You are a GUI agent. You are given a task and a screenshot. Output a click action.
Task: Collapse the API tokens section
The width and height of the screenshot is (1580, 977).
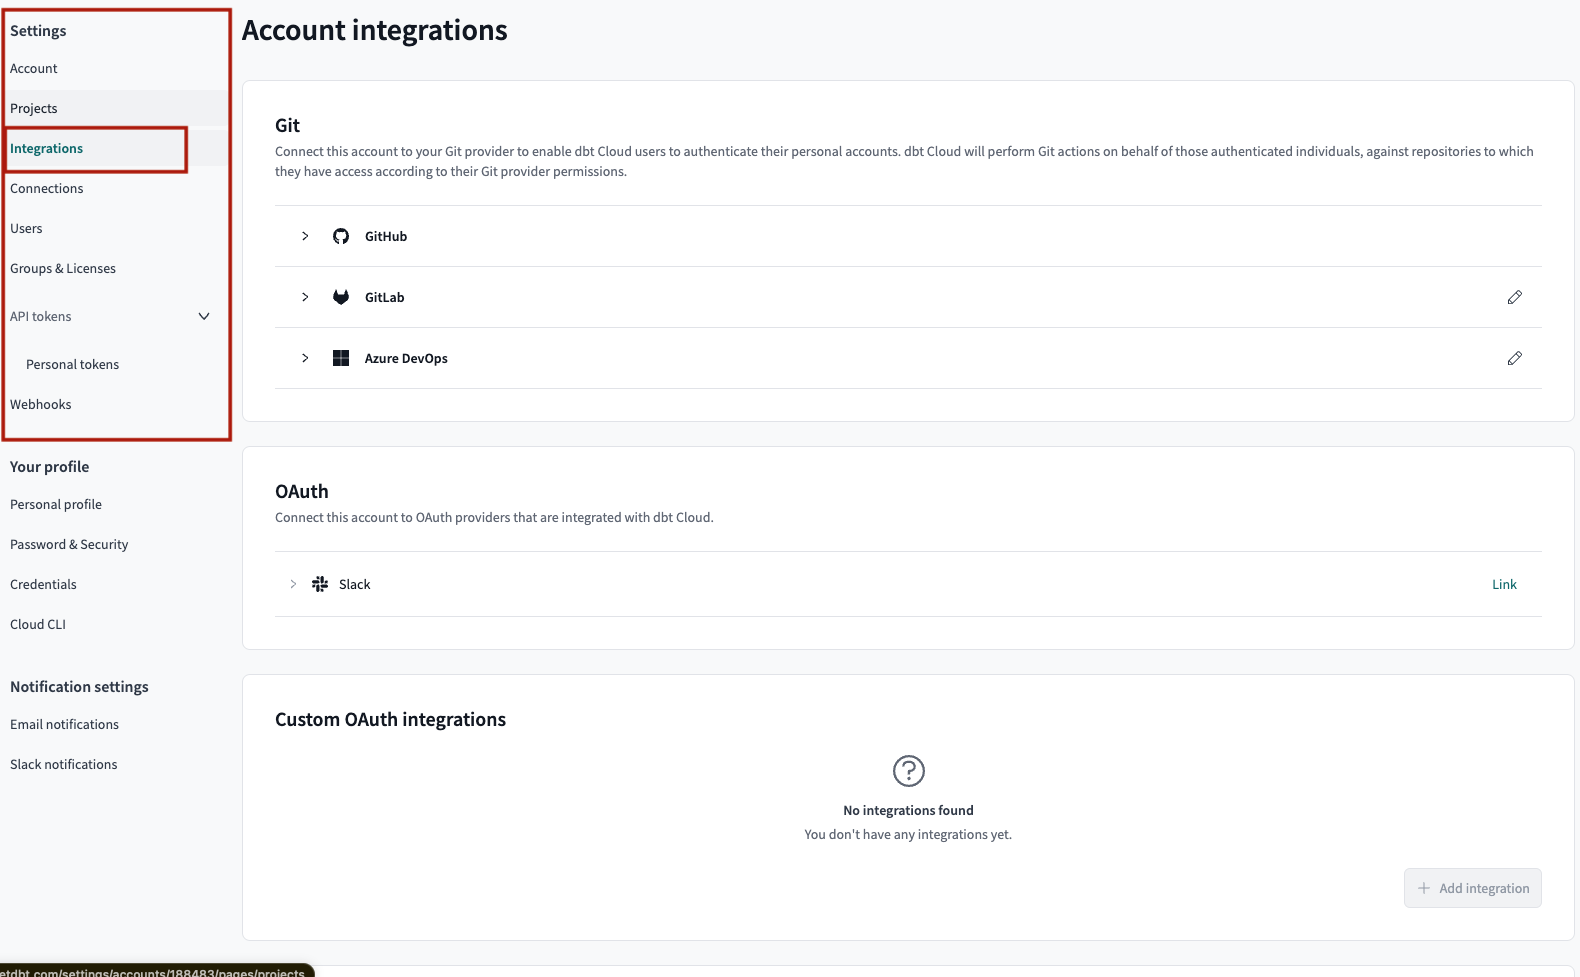(204, 317)
